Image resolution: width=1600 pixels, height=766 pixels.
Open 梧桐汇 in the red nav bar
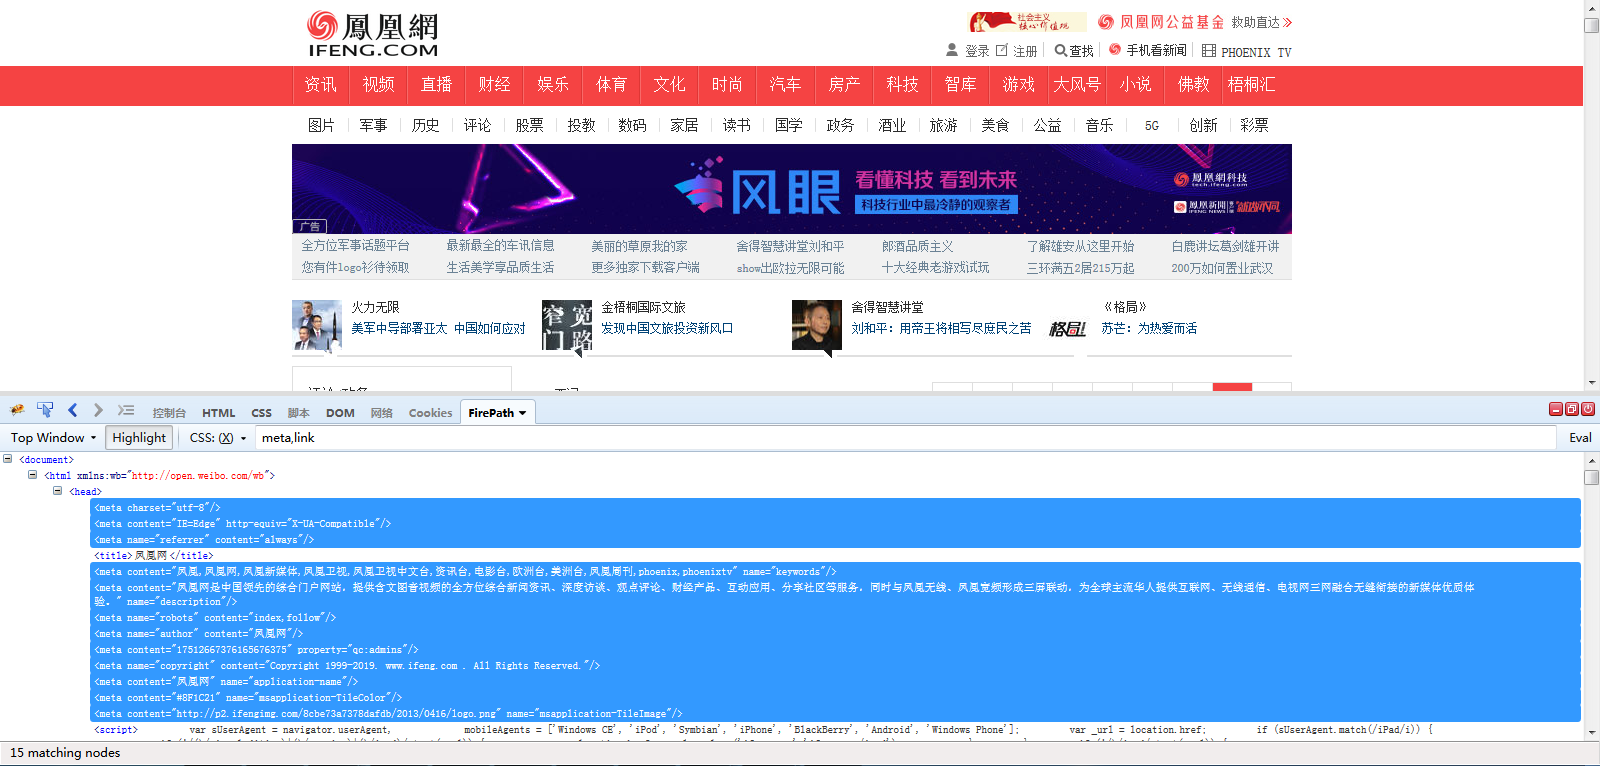1251,85
